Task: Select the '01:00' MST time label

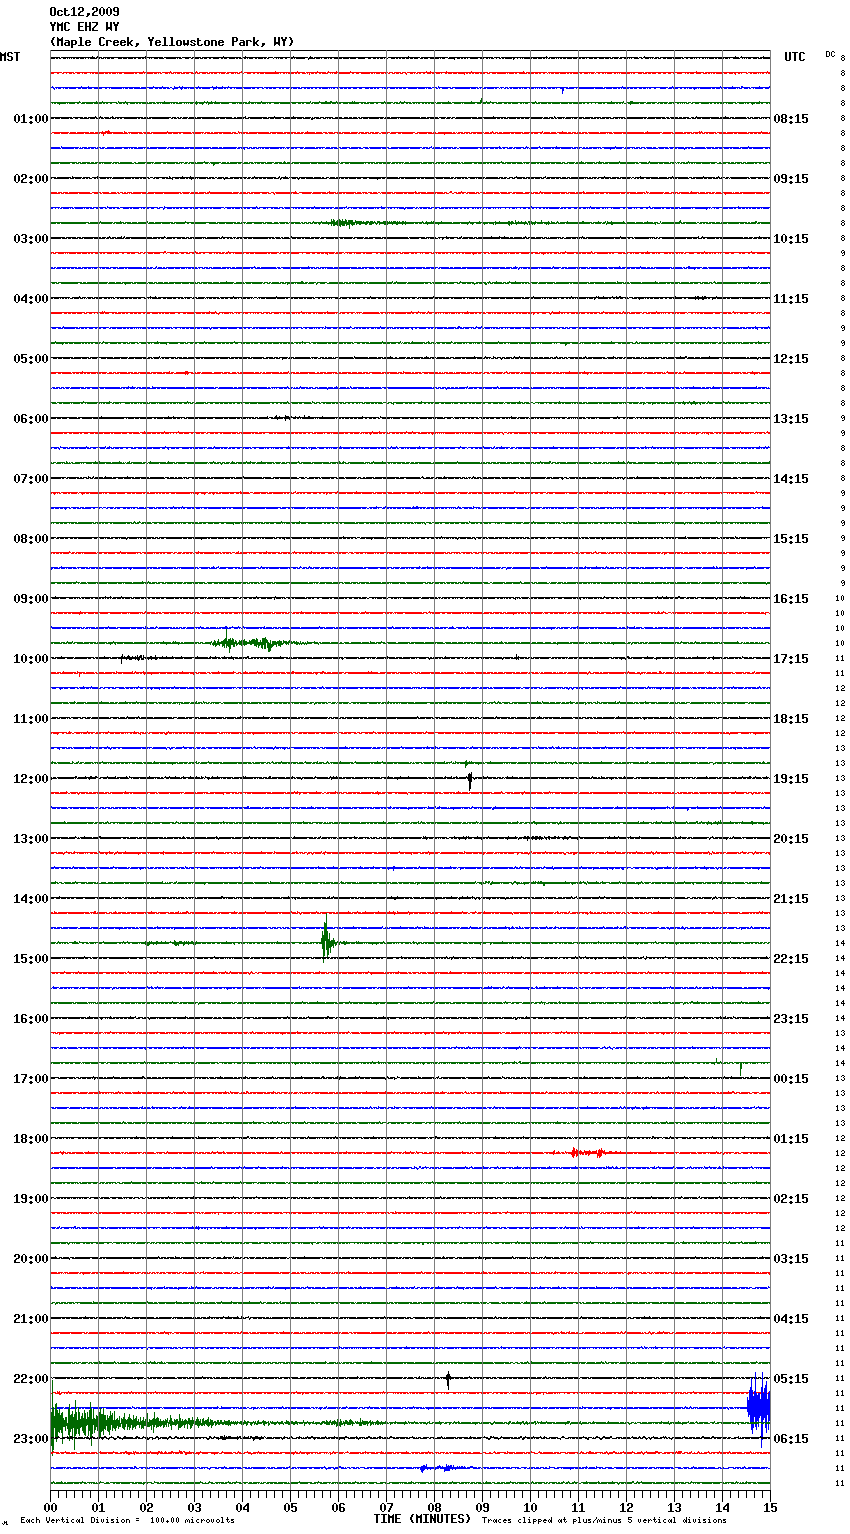Action: (31, 119)
